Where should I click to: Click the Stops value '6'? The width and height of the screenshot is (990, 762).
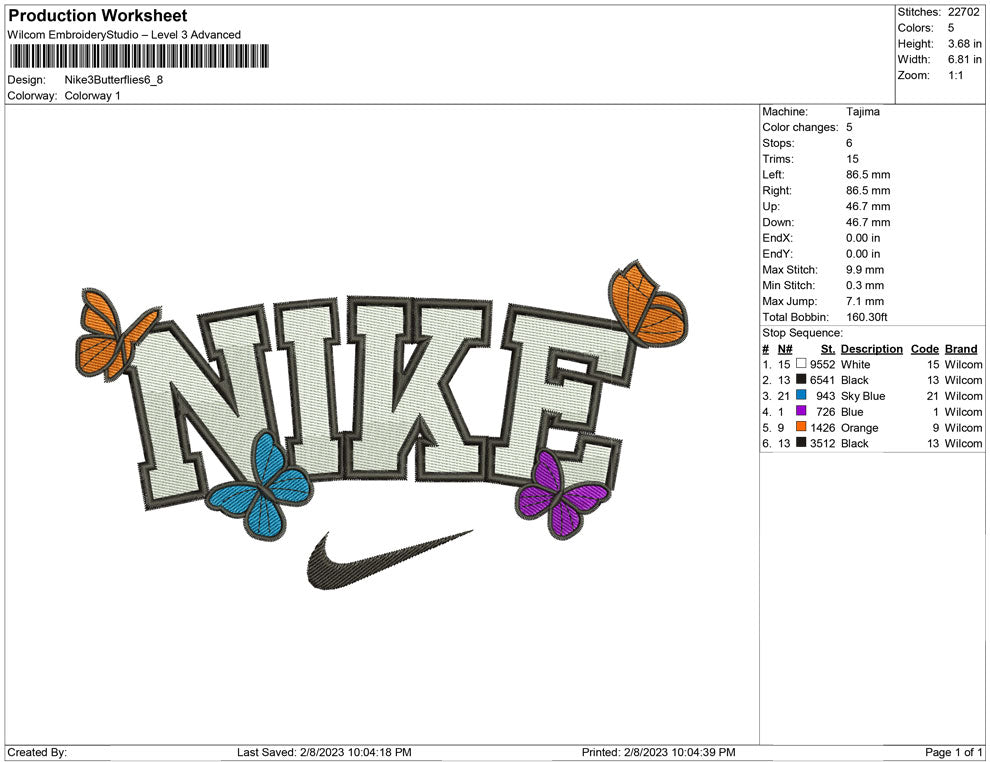[849, 143]
